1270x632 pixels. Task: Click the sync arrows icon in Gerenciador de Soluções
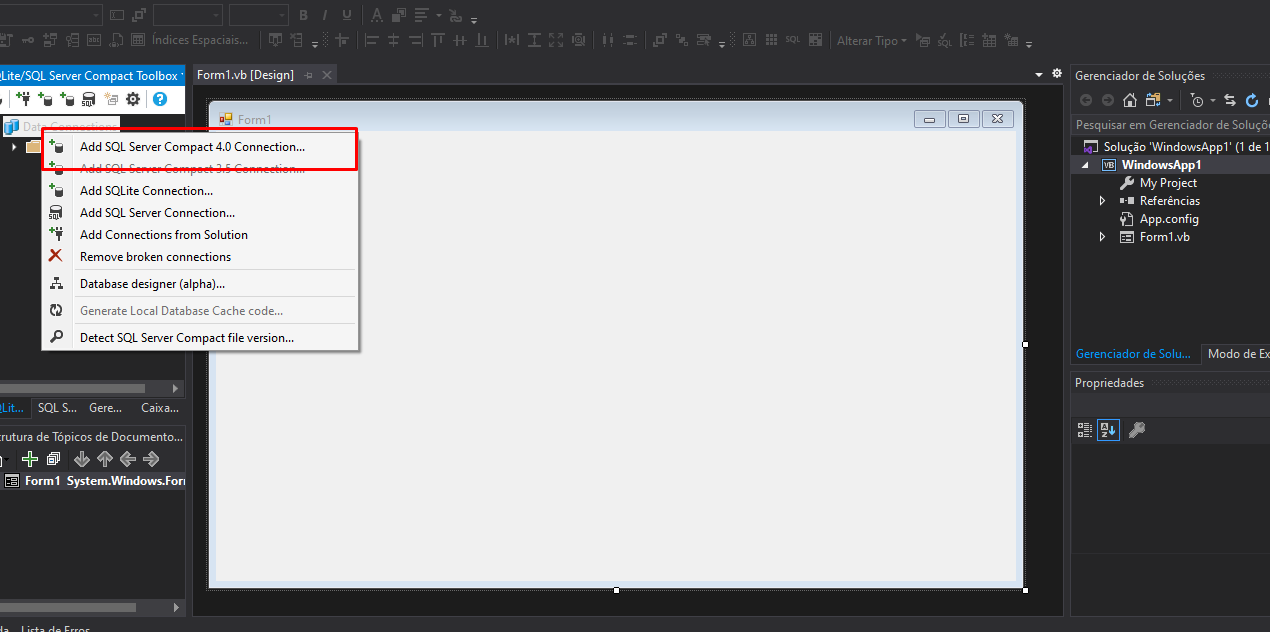pos(1230,100)
